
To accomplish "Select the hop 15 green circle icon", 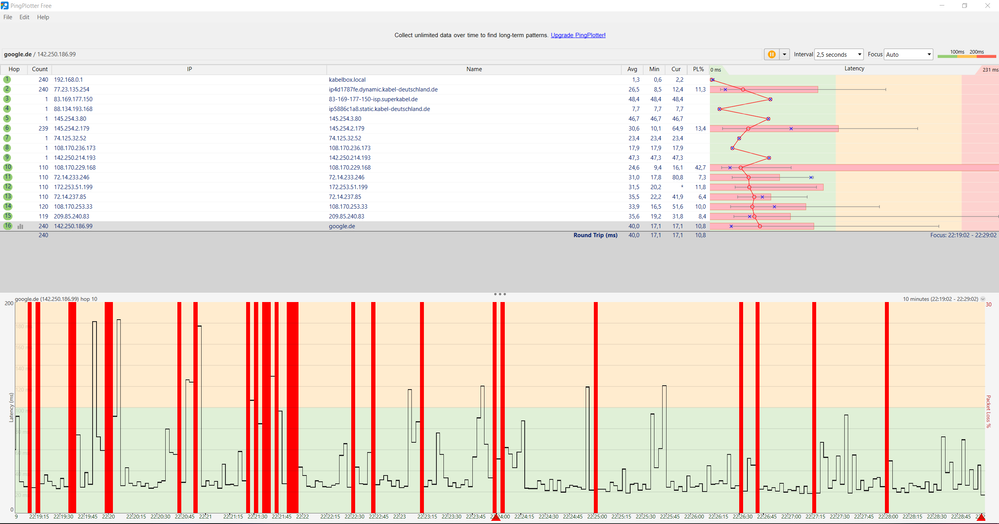I will [x=7, y=216].
